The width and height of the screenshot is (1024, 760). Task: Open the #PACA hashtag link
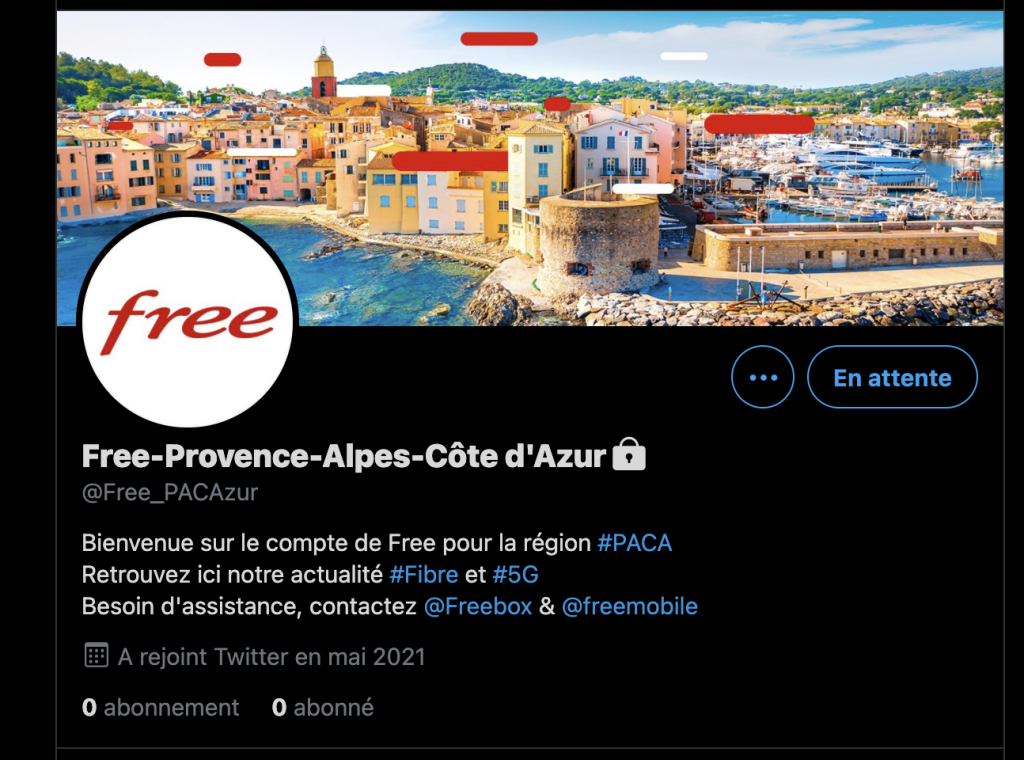(x=634, y=543)
